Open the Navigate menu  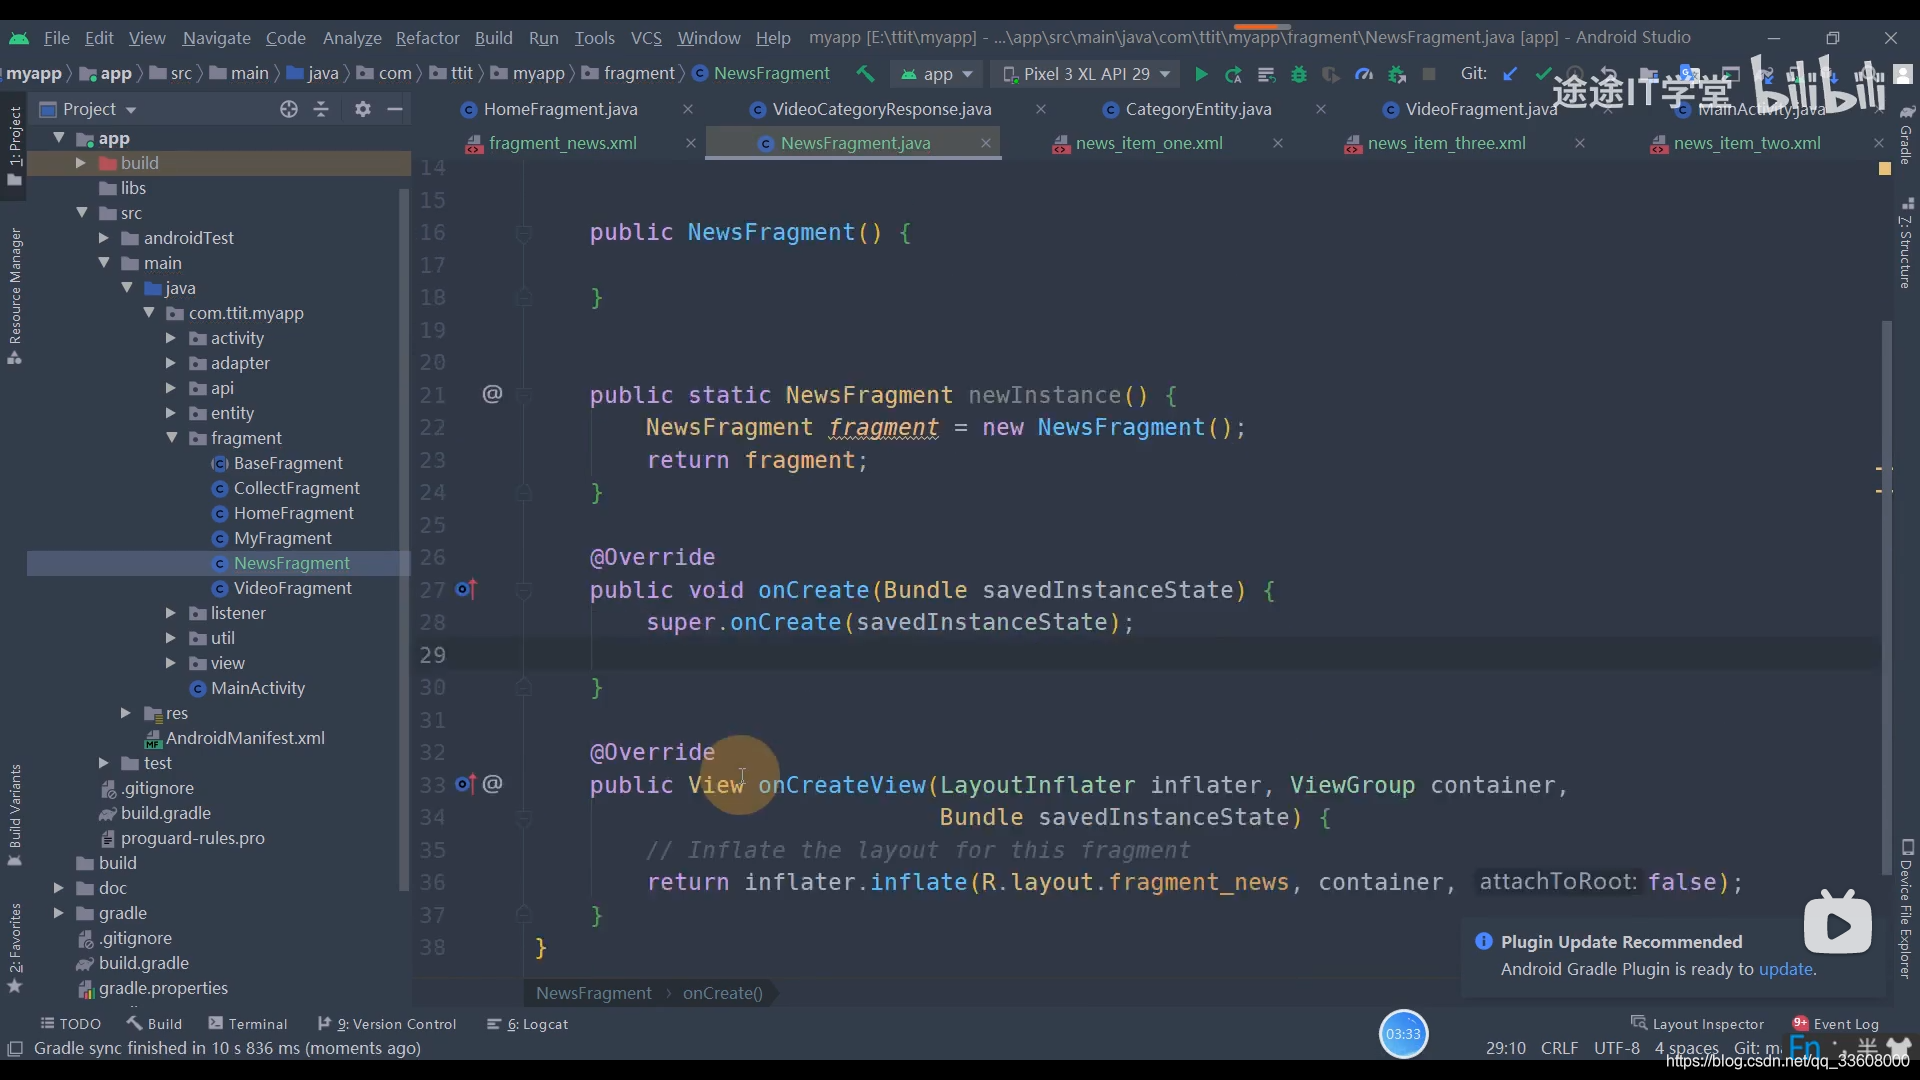pyautogui.click(x=216, y=38)
